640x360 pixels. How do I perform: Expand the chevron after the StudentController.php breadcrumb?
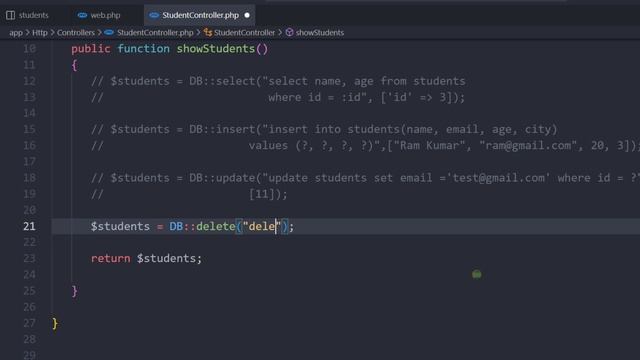[x=198, y=33]
